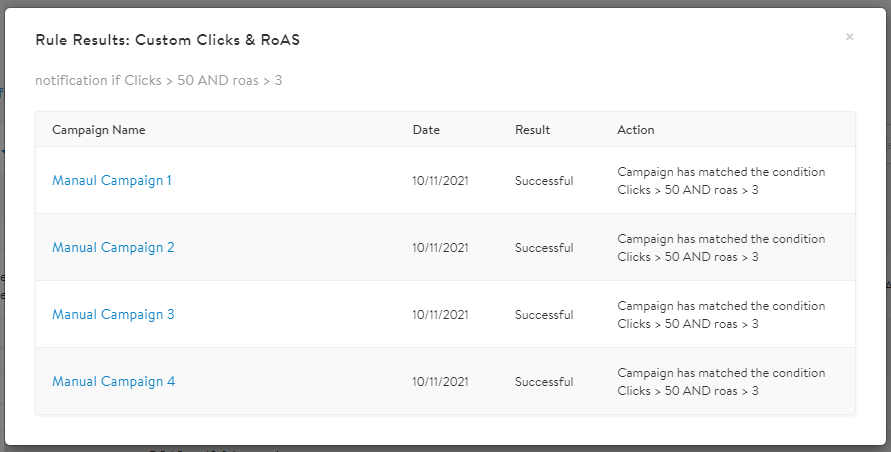Image resolution: width=891 pixels, height=452 pixels.
Task: Click Successful result for Manaul Campaign 1
Action: pos(544,181)
